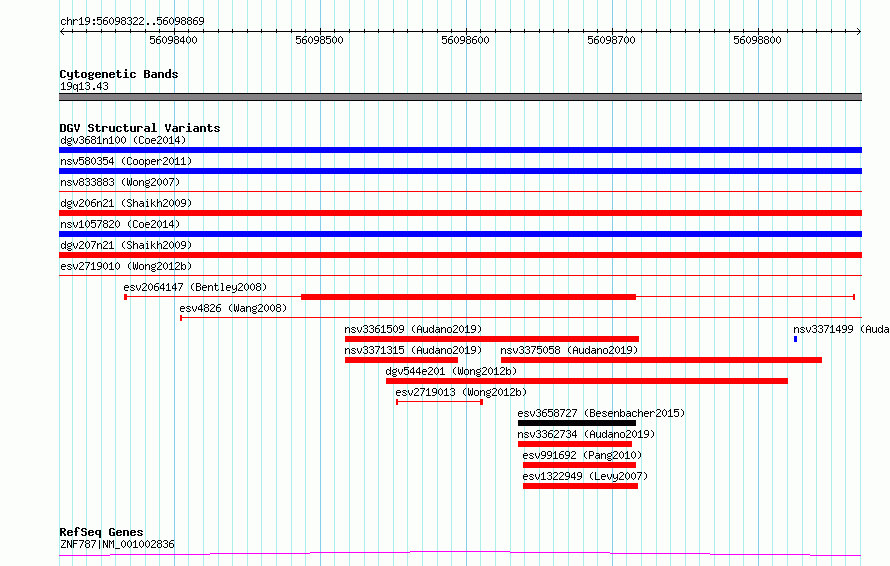Viewport: 890px width, 566px height.
Task: Click the red bar under esv991692
Action: 580,465
